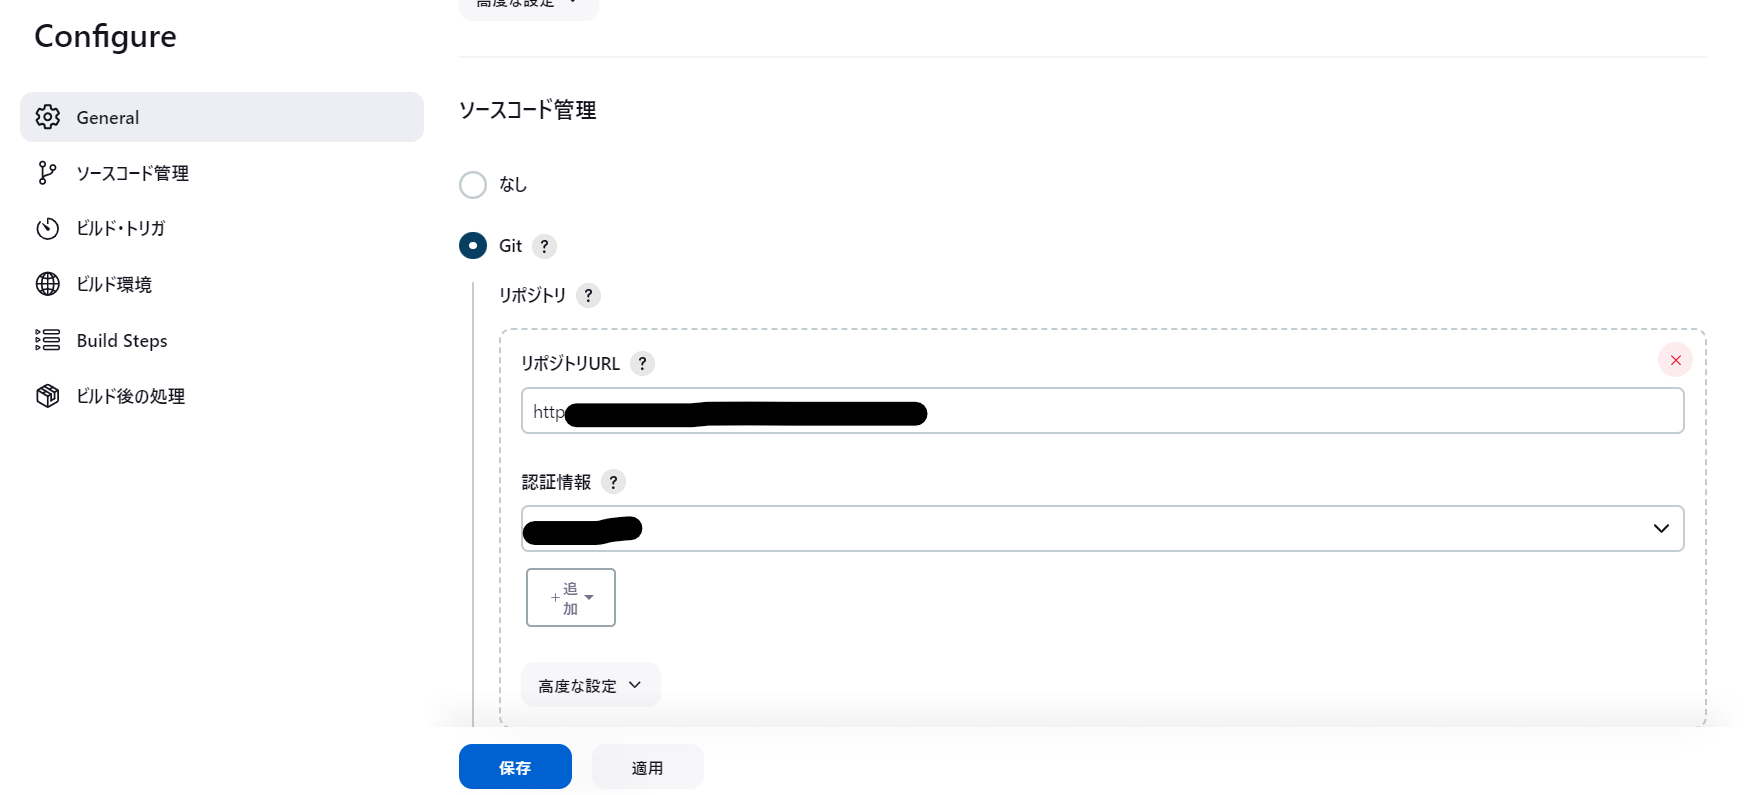This screenshot has height=795, width=1760.
Task: Jump to Build Steps in sidebar
Action: (x=222, y=340)
